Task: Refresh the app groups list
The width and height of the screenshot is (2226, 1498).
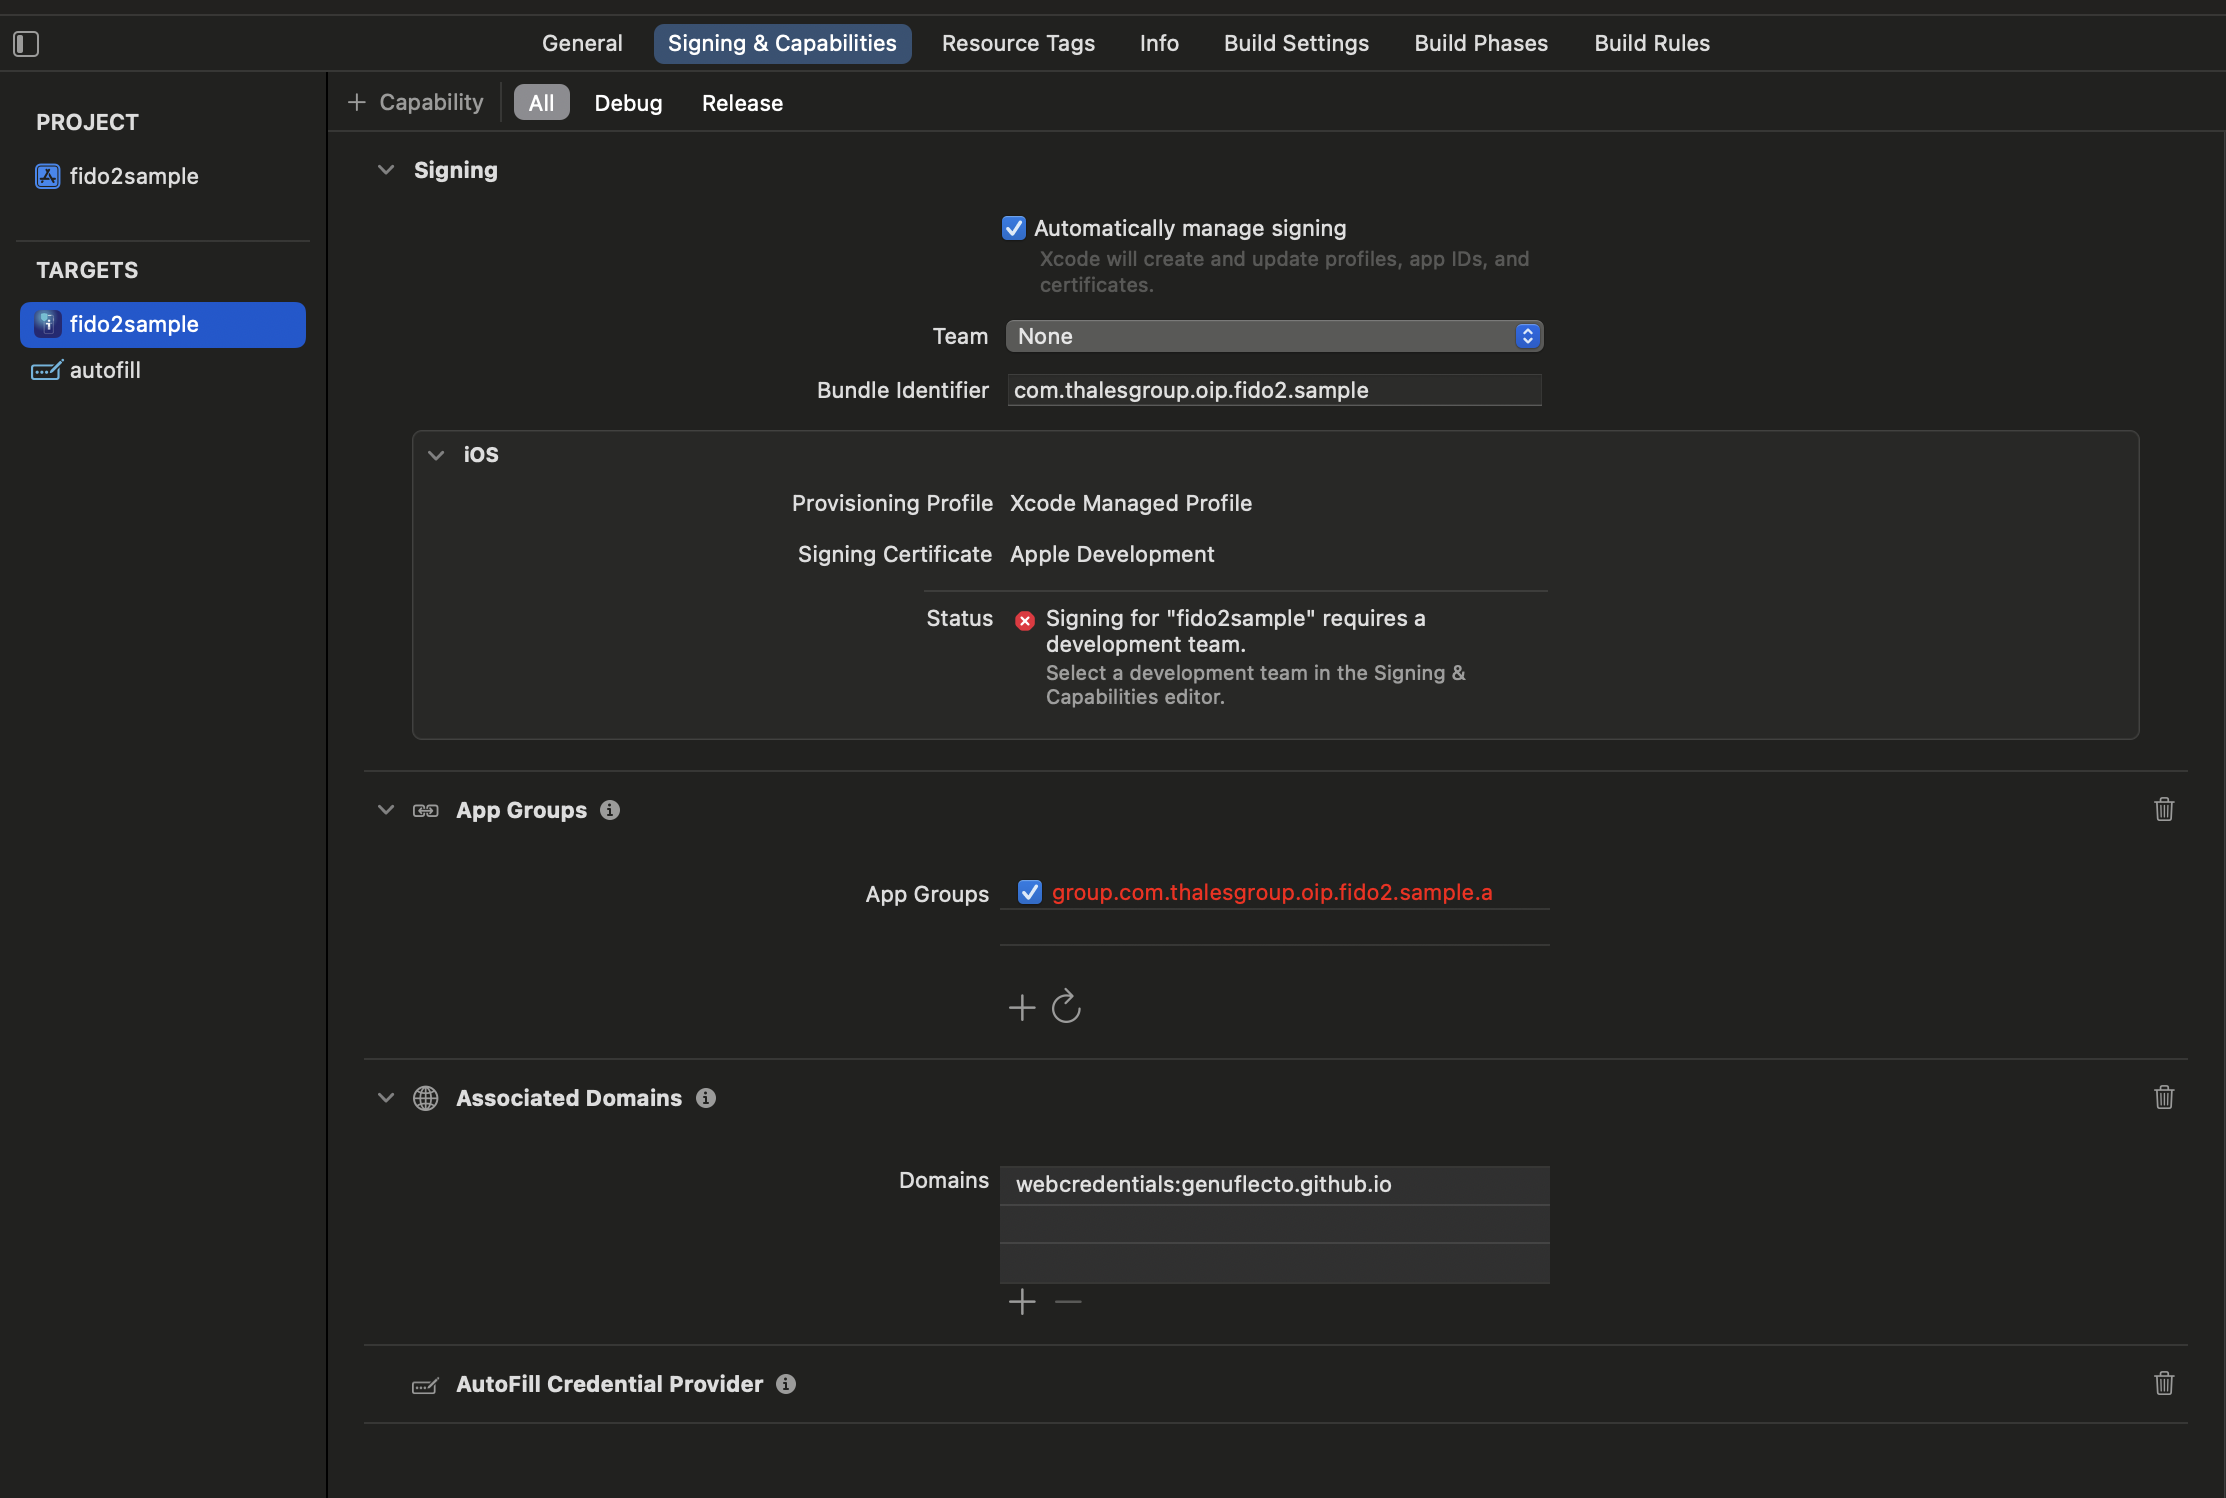Action: 1066,1006
